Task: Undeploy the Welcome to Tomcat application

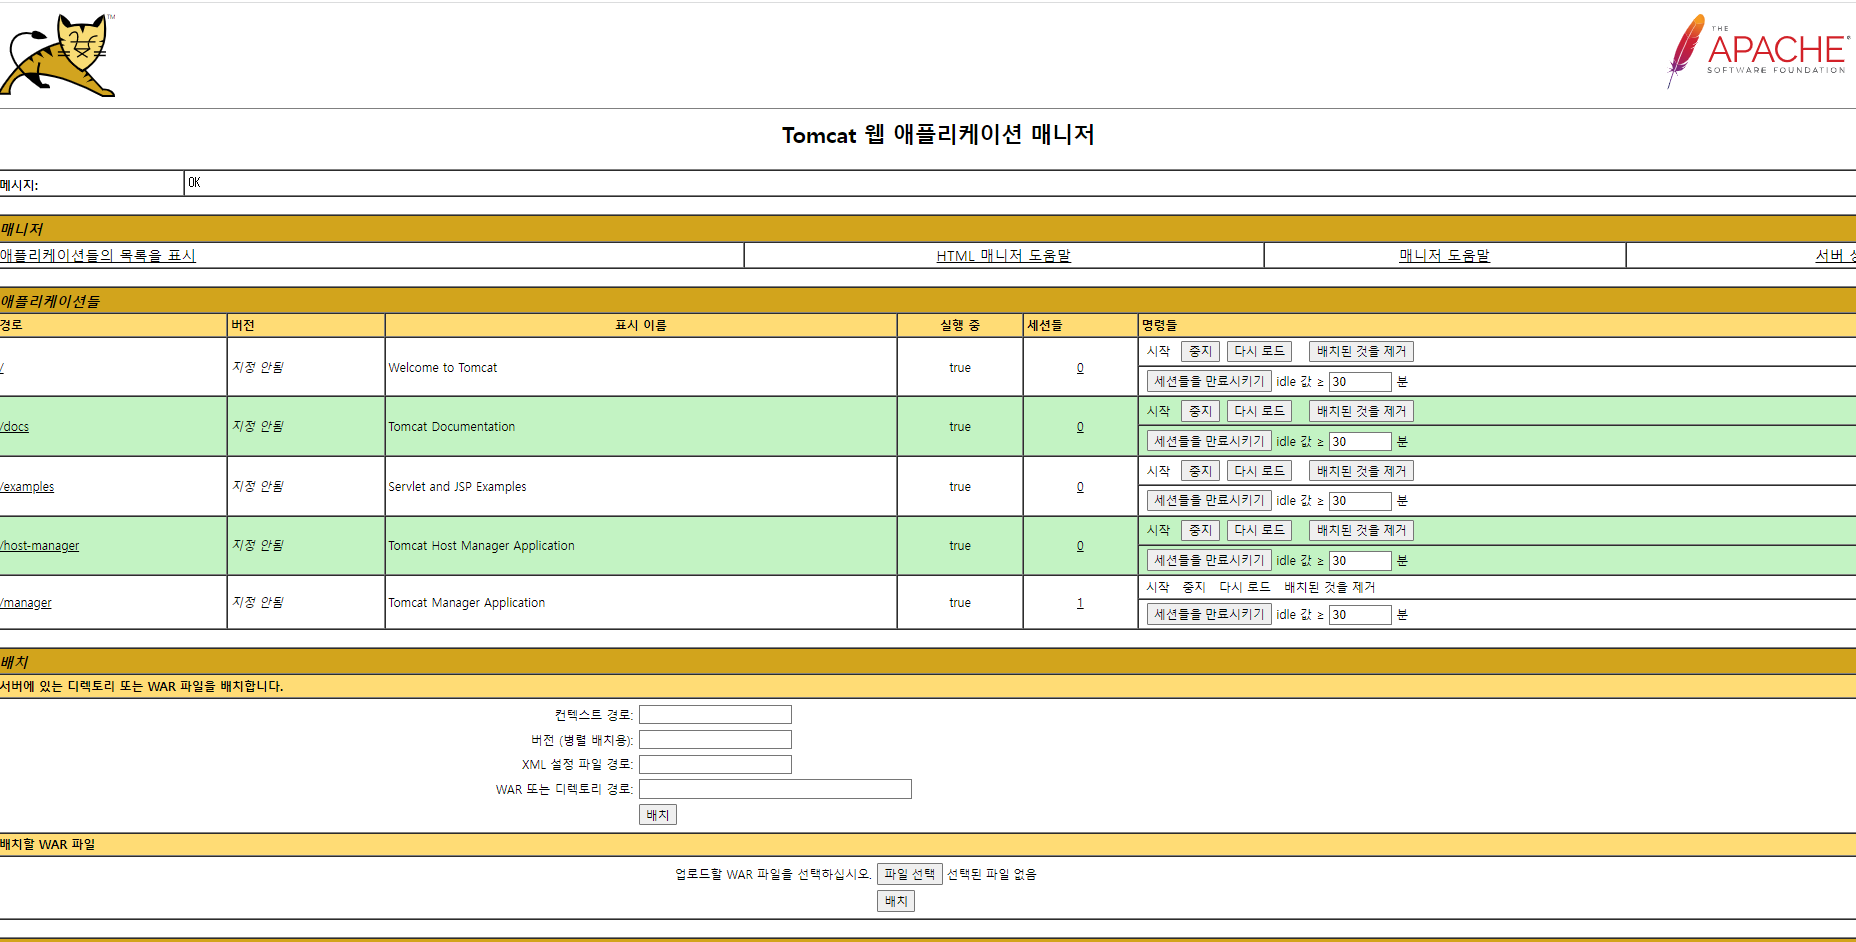Action: pos(1361,352)
